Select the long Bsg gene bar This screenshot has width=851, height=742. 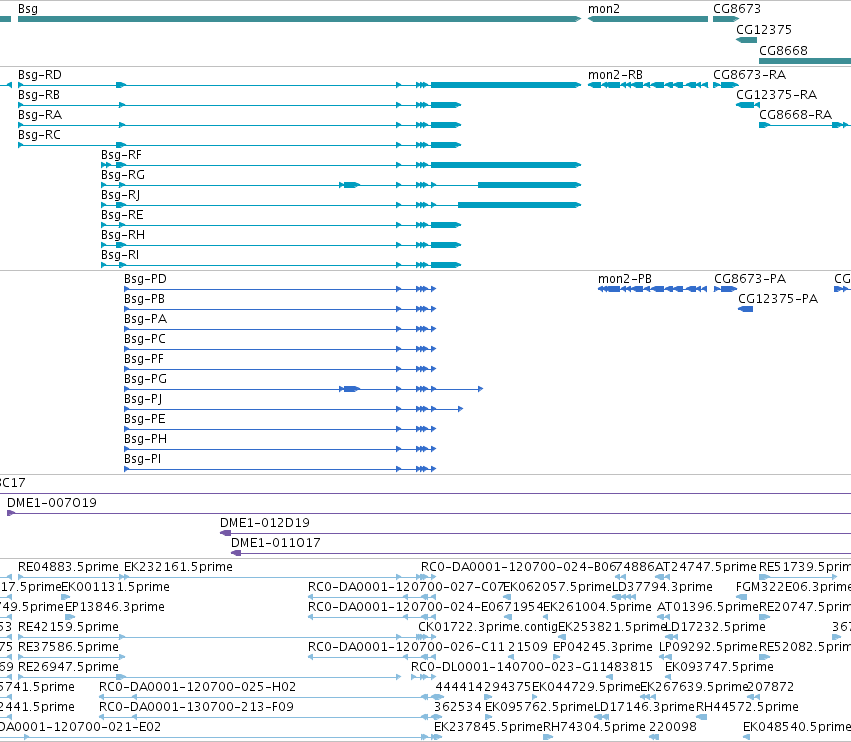[x=300, y=19]
